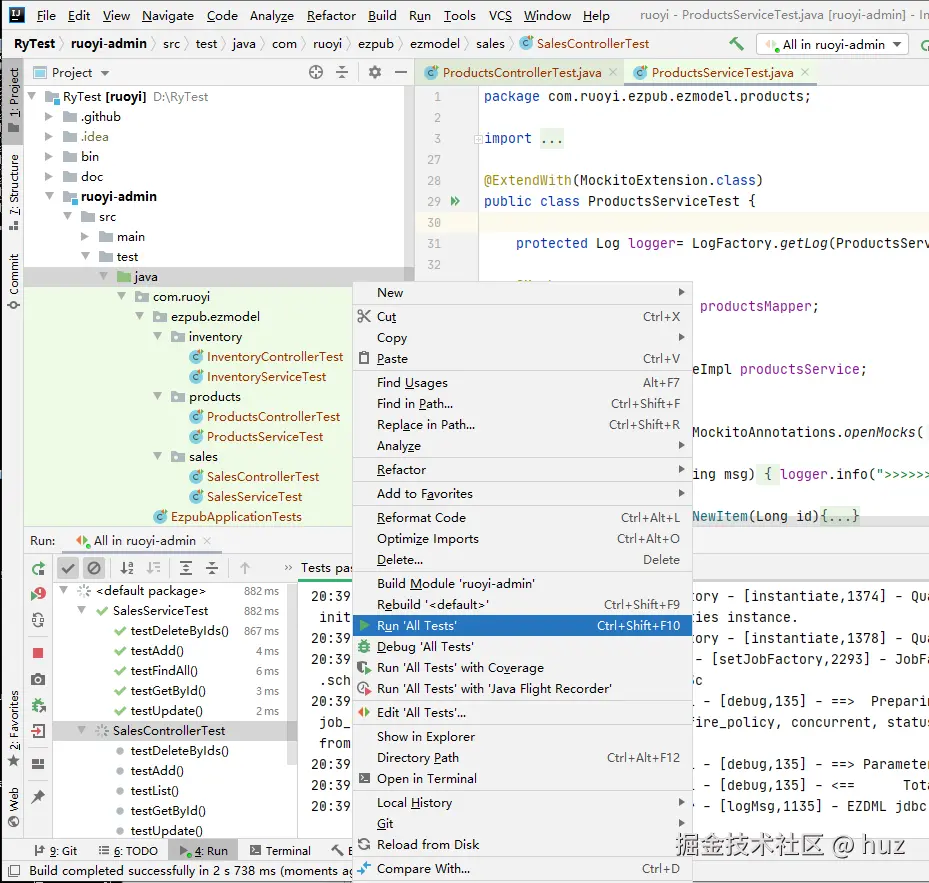Click the red Stop button in Run panel

point(38,652)
